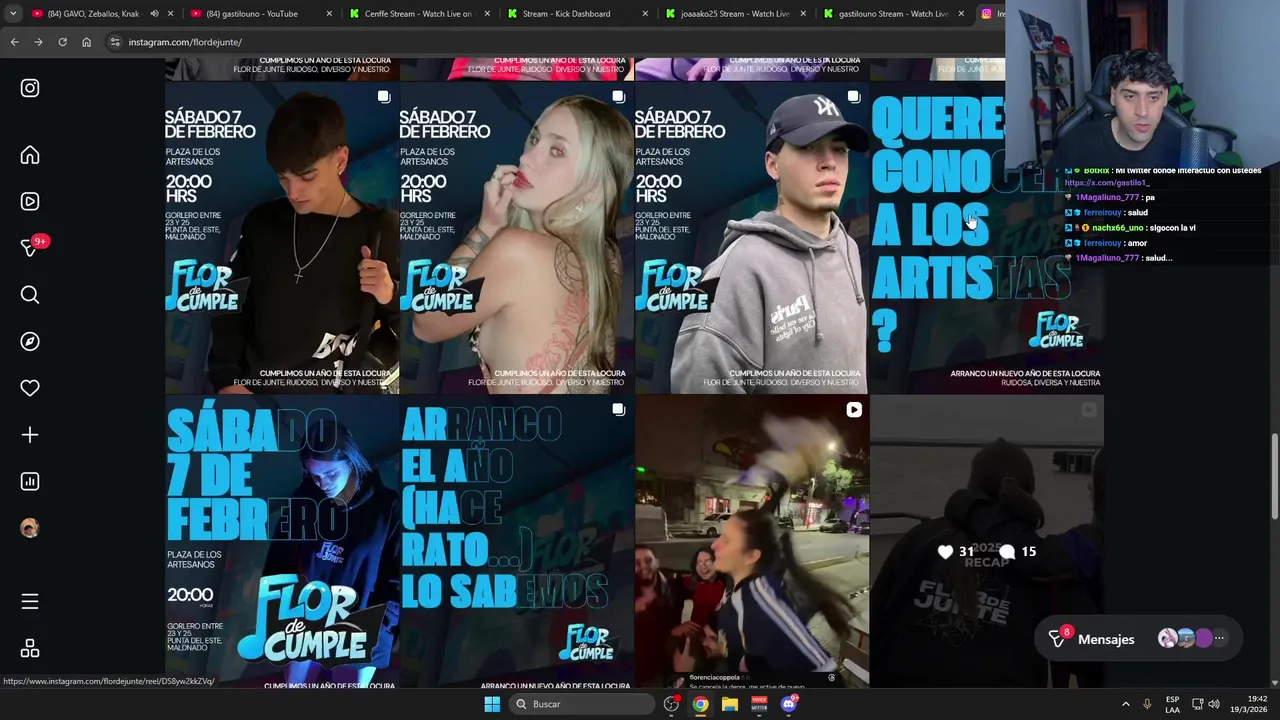
Task: Open Chrome from the taskbar
Action: point(701,704)
